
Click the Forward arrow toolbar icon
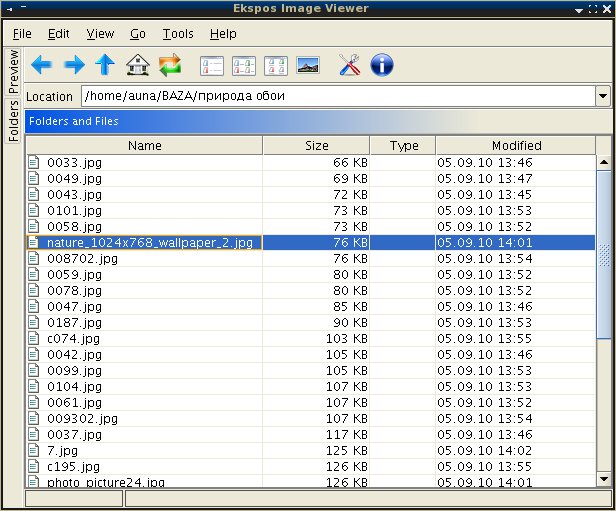click(x=74, y=65)
